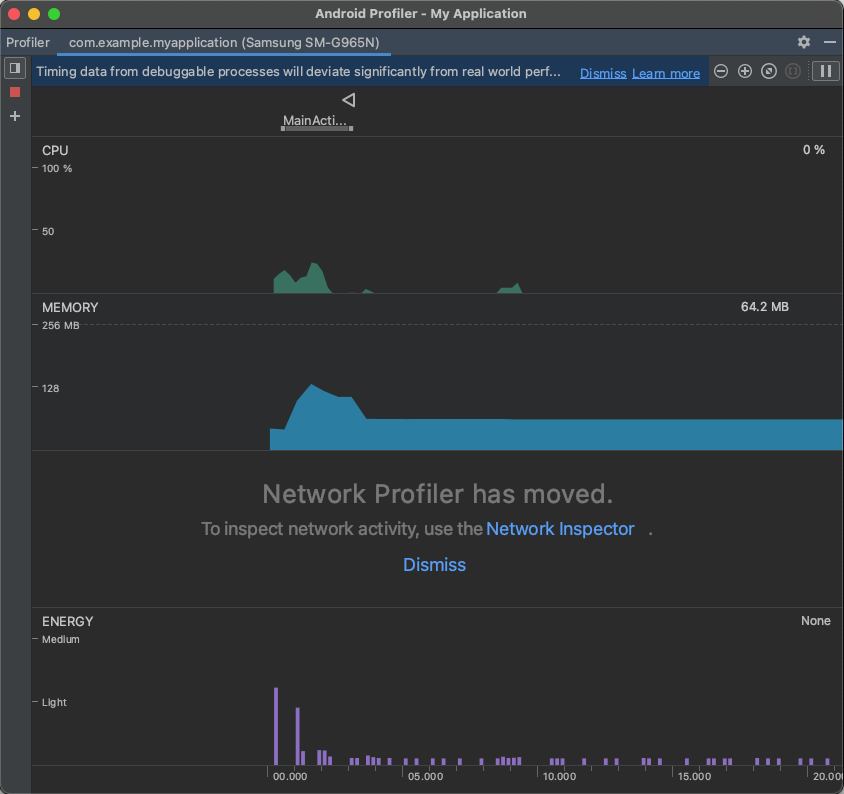Click the 0 % CPU value
Image resolution: width=844 pixels, height=794 pixels.
(x=813, y=150)
